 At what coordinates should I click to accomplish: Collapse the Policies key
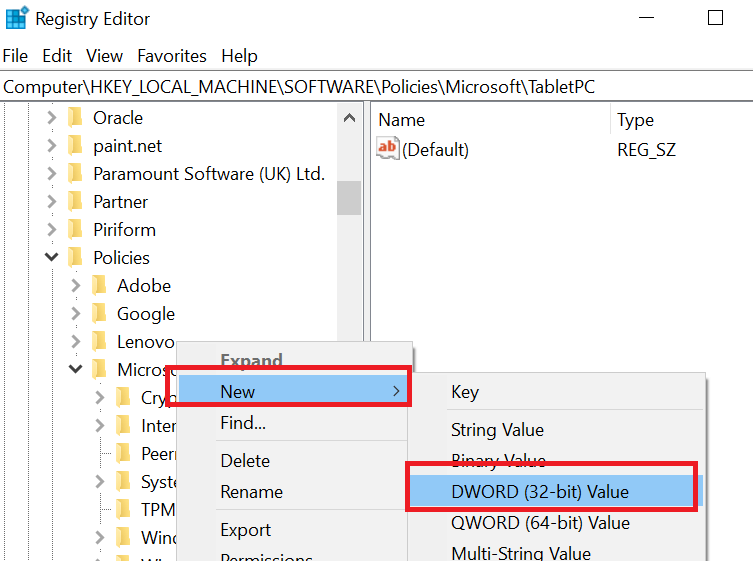click(x=52, y=257)
